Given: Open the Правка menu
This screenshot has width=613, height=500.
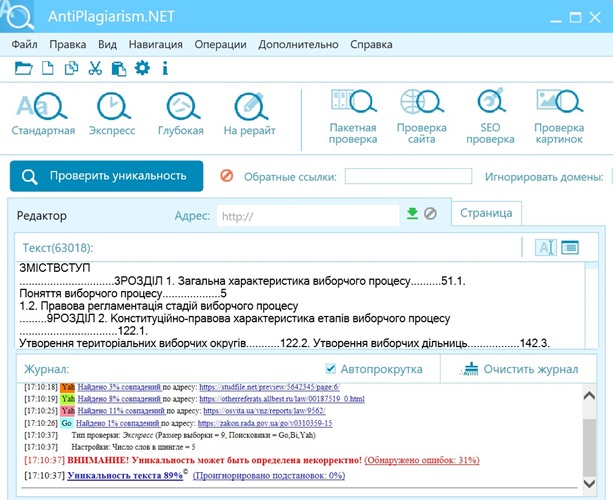Looking at the screenshot, I should (x=68, y=45).
